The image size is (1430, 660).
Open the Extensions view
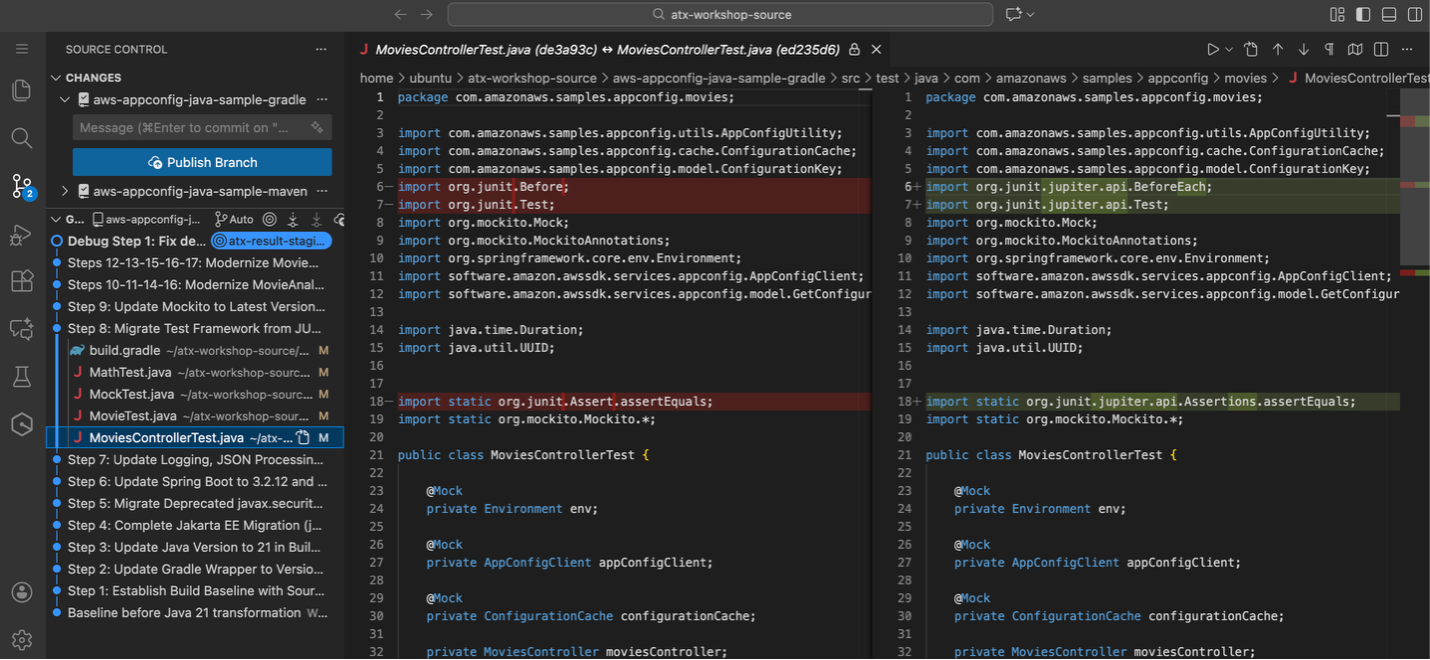pyautogui.click(x=21, y=281)
